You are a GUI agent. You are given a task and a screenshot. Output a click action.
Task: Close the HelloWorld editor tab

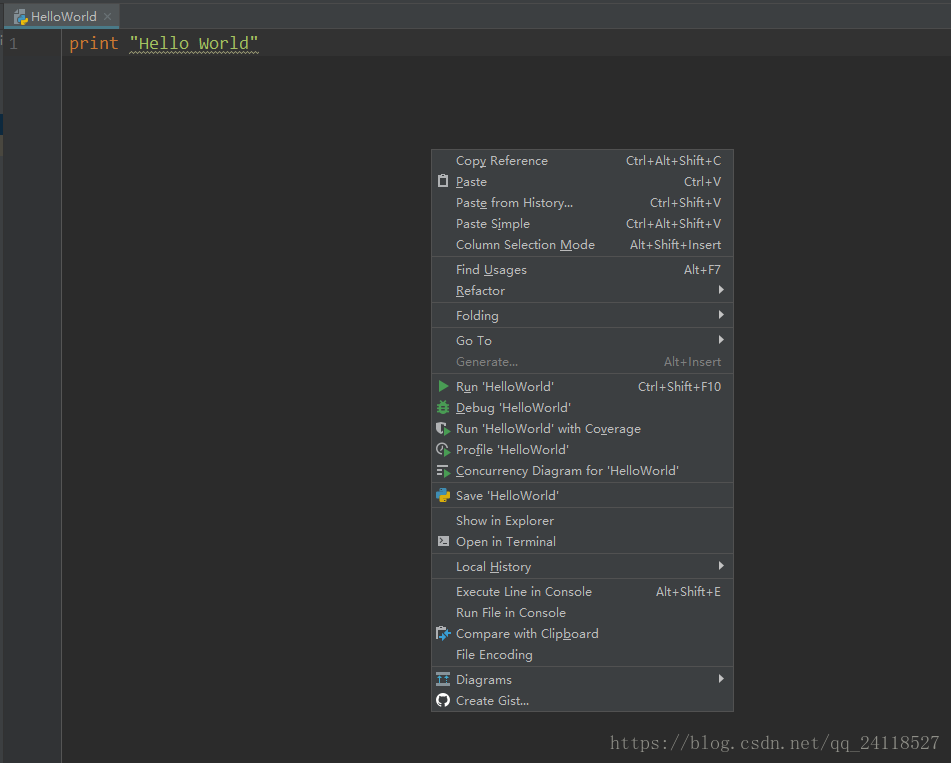(x=107, y=16)
